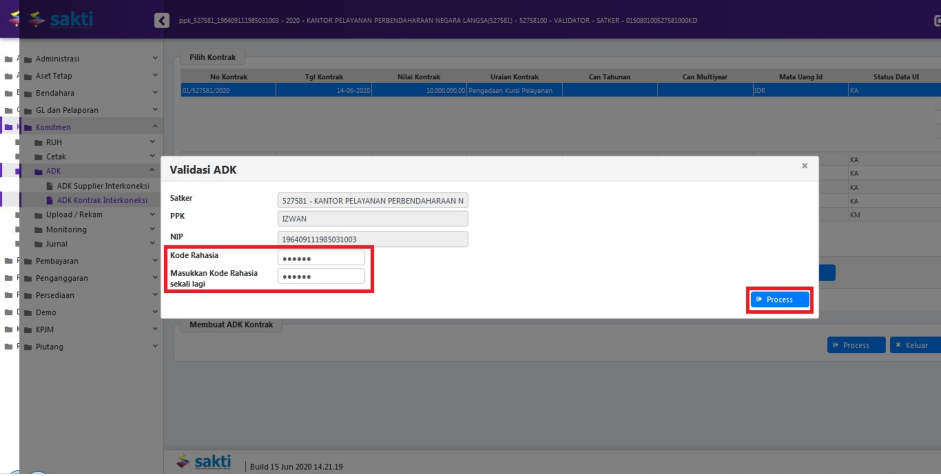Select the Pilih Kontrak tab
This screenshot has height=476, width=941.
click(211, 59)
